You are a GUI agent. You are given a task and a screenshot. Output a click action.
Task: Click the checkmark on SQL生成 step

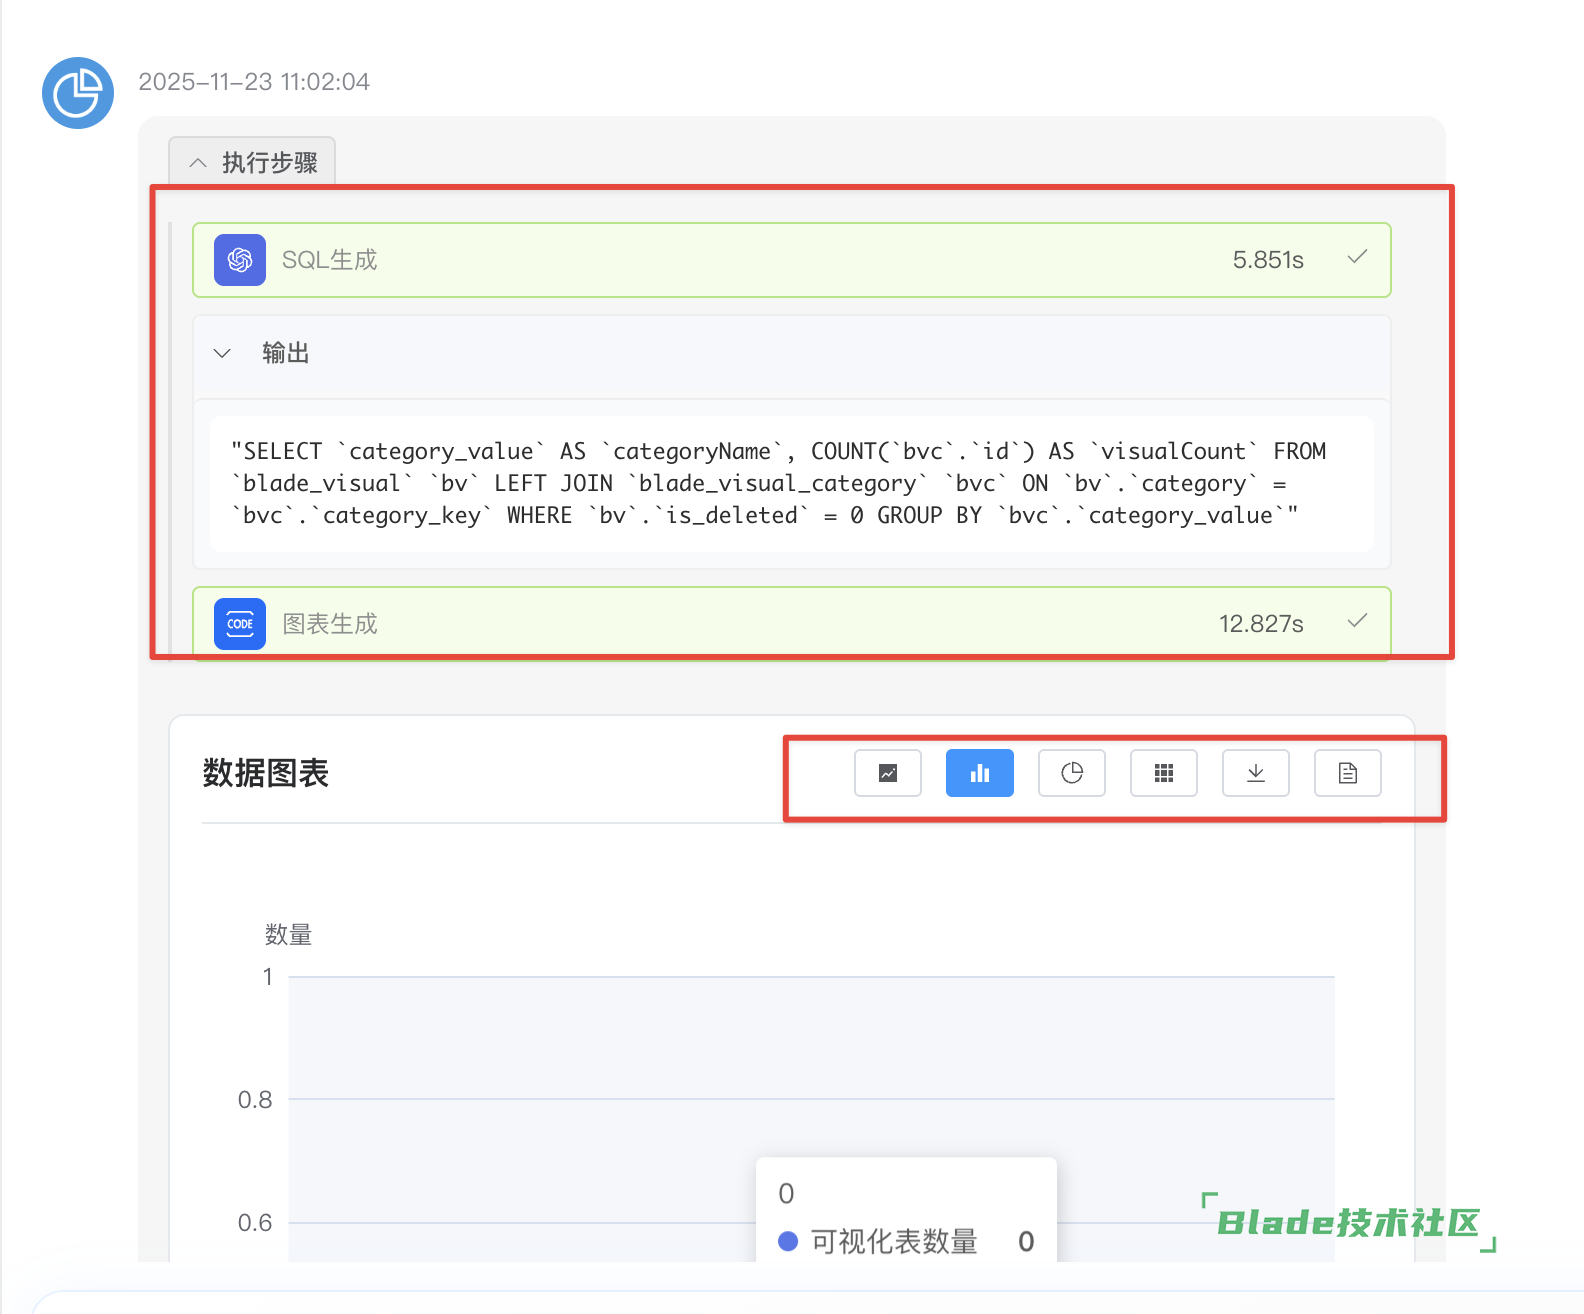pos(1357,258)
